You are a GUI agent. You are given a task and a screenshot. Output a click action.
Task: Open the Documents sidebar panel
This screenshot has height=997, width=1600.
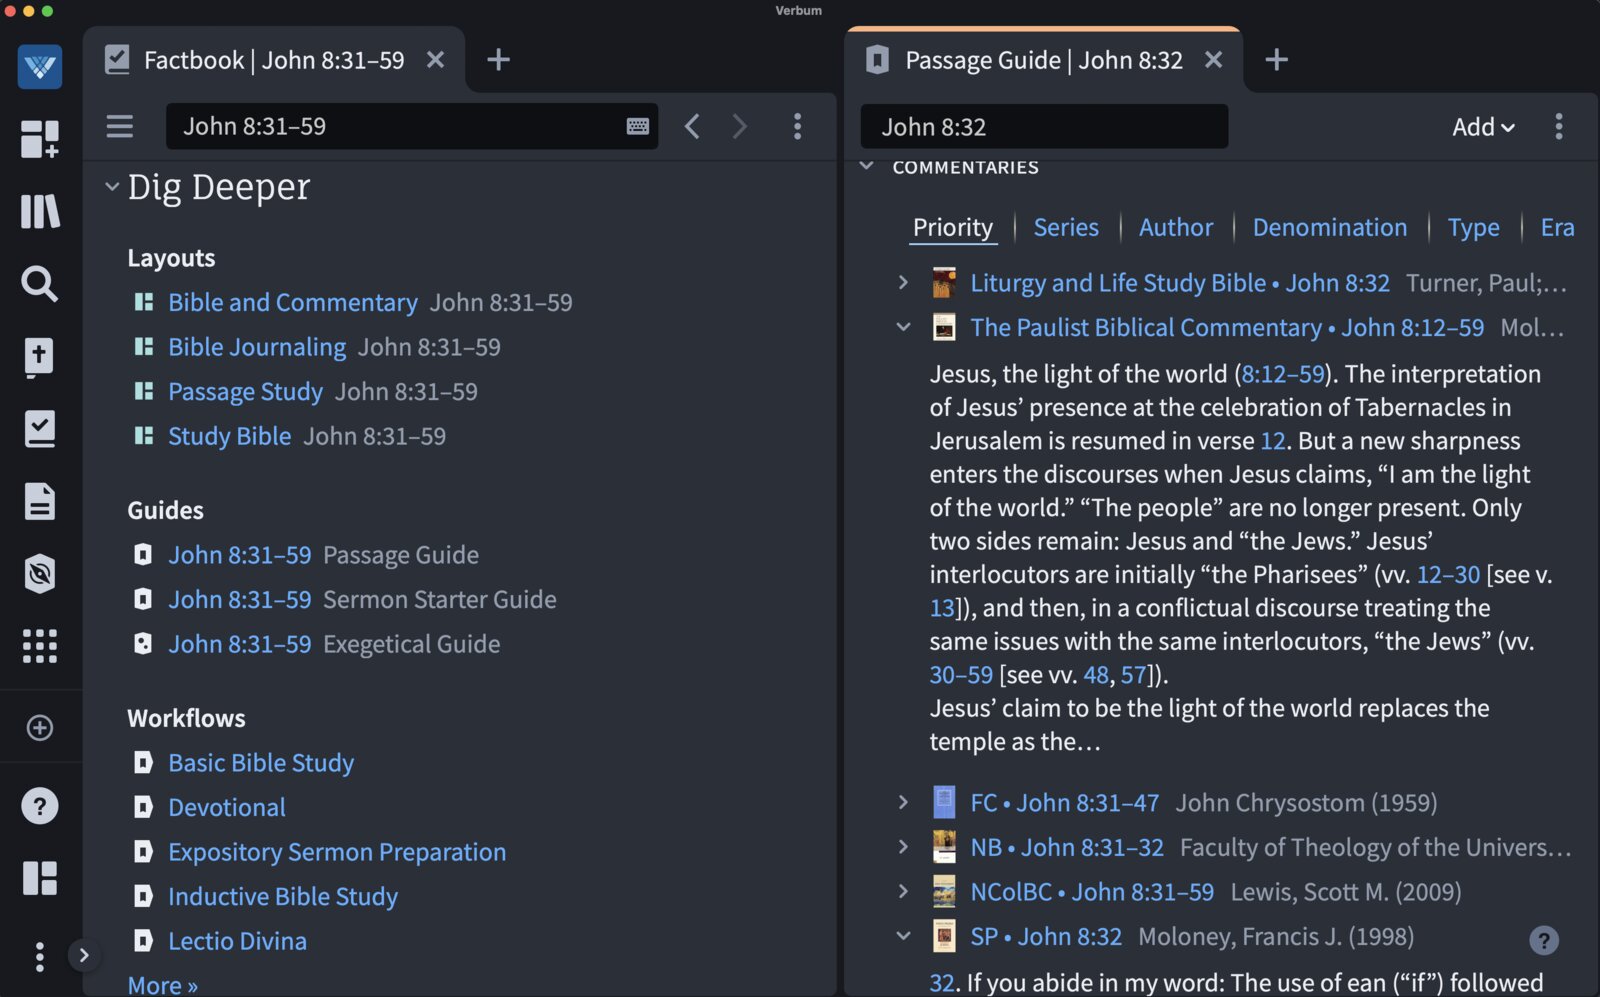point(39,501)
